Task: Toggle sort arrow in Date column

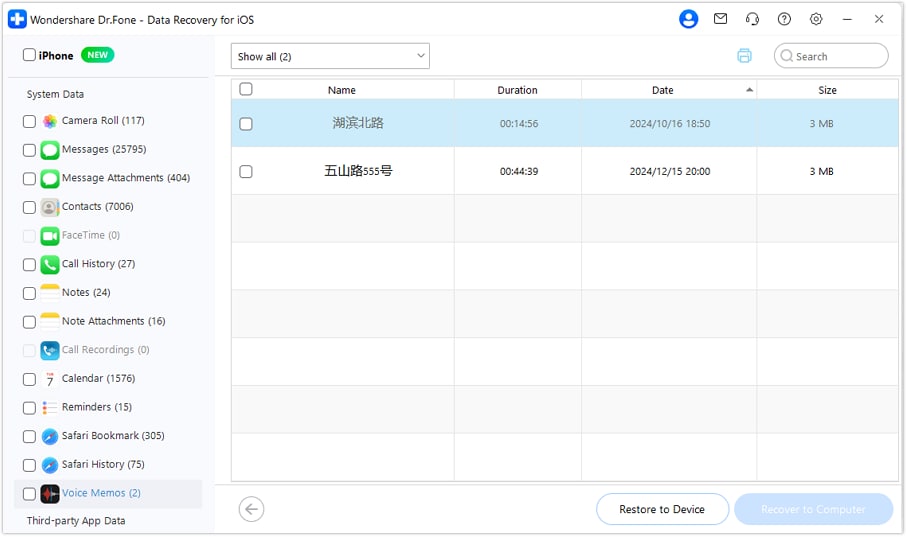Action: tap(749, 90)
